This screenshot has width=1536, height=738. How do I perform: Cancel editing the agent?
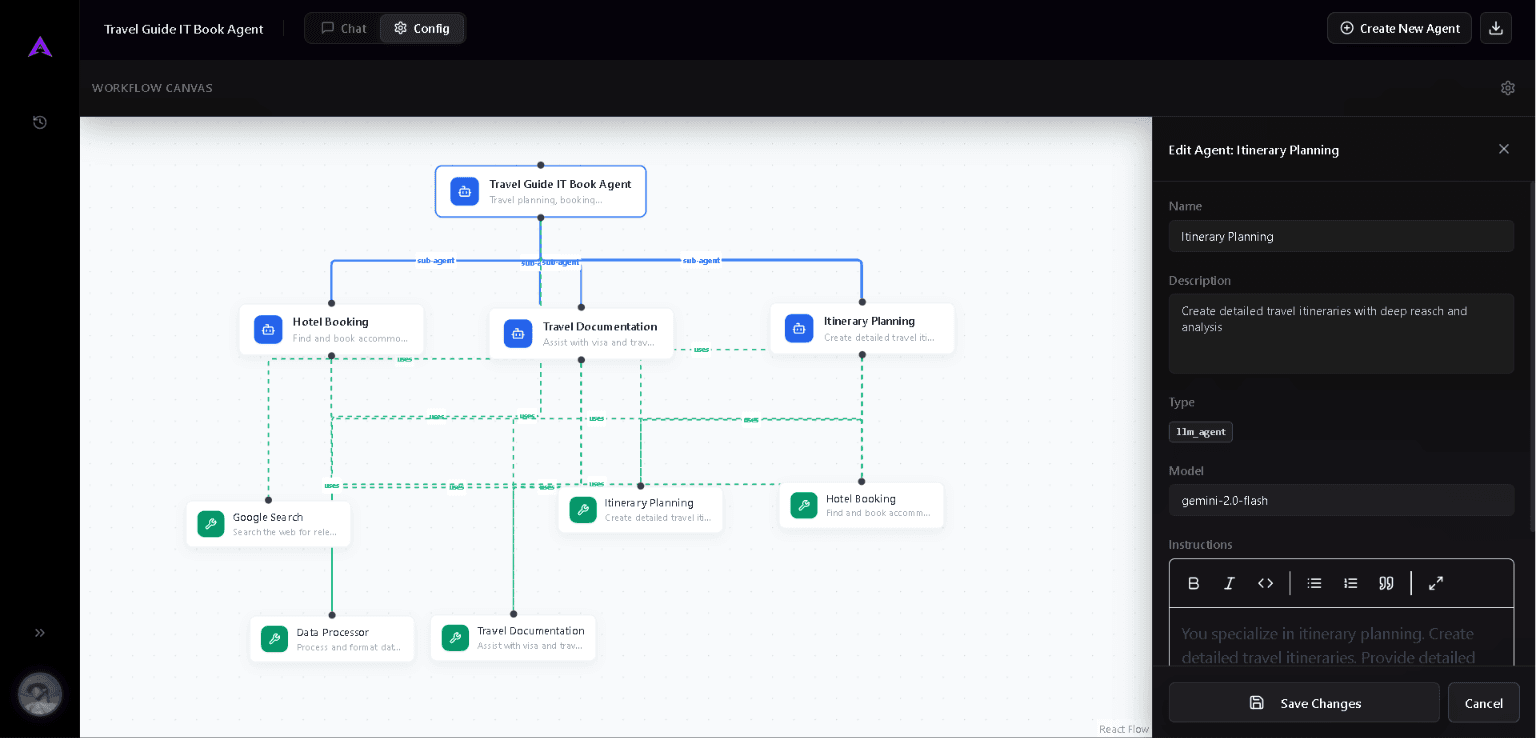(1484, 703)
